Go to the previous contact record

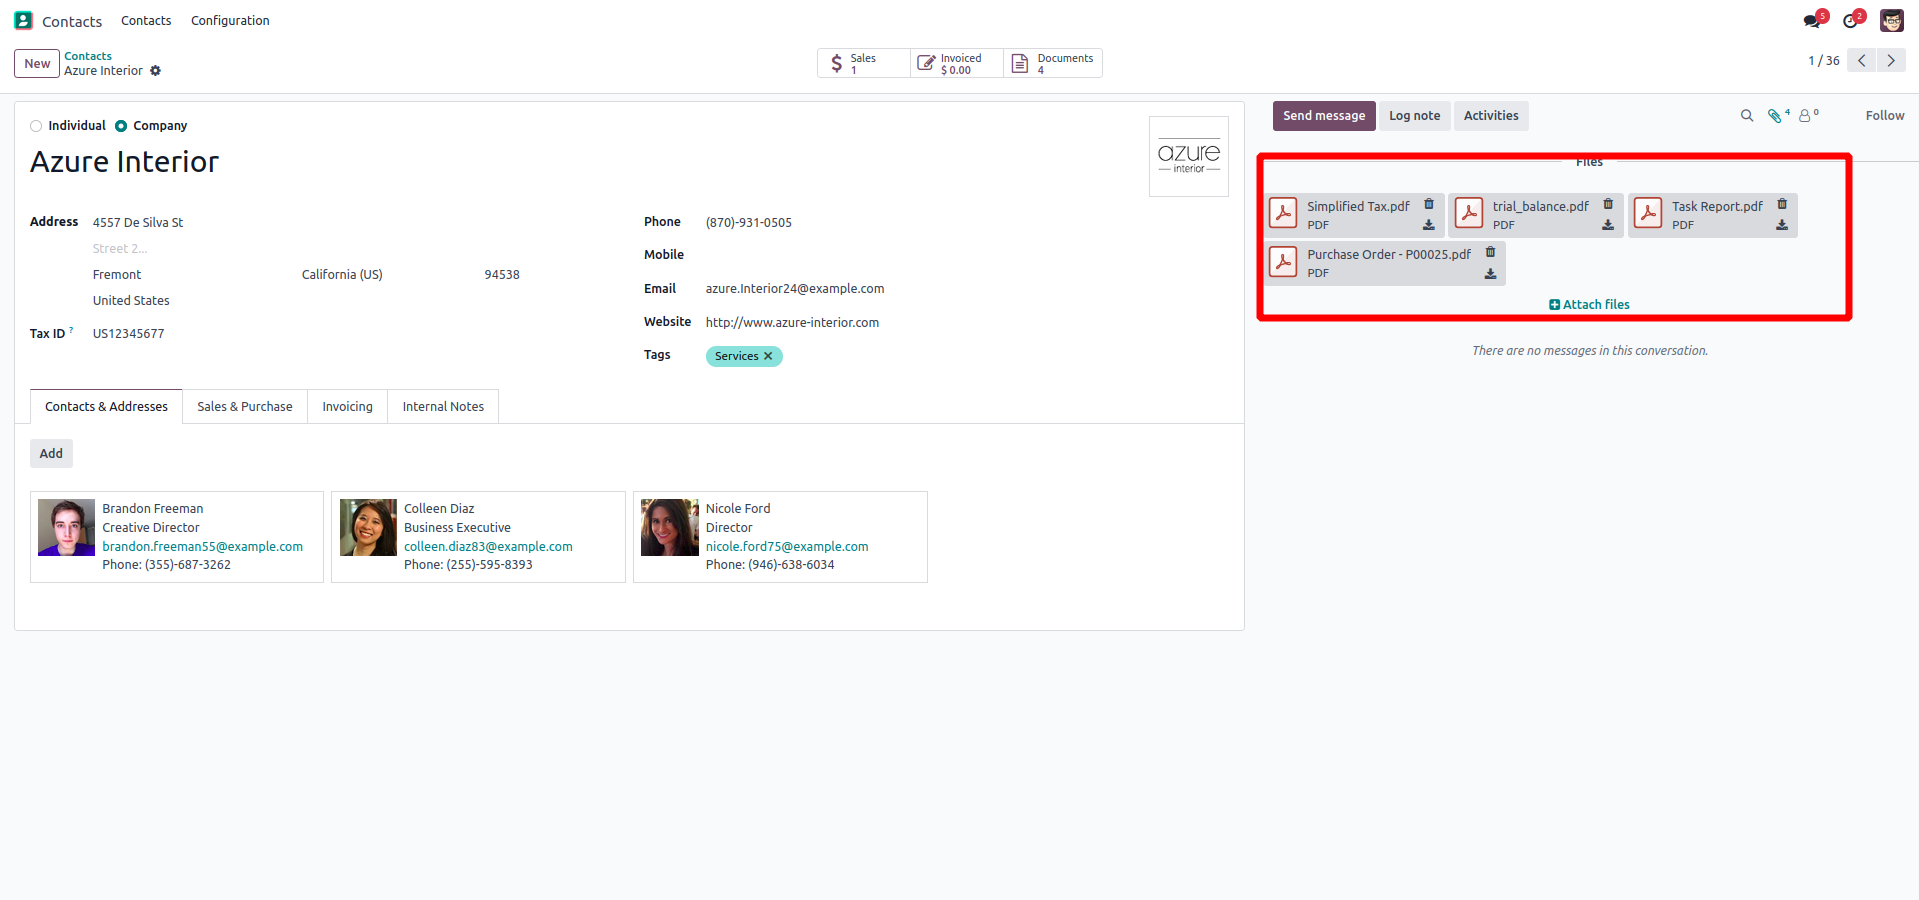click(1861, 61)
